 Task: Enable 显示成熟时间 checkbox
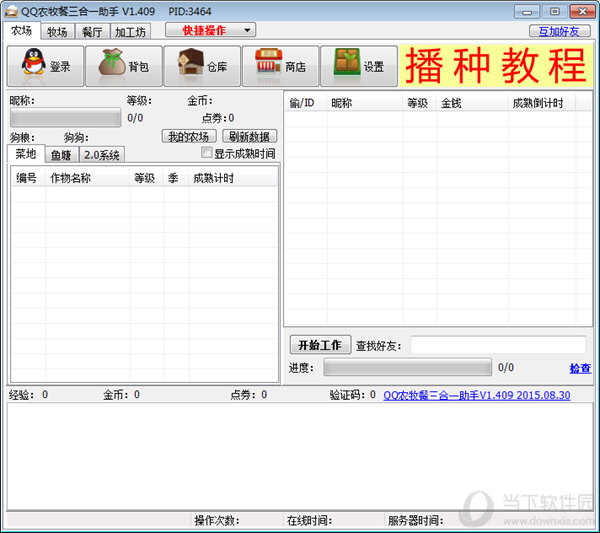pyautogui.click(x=206, y=153)
